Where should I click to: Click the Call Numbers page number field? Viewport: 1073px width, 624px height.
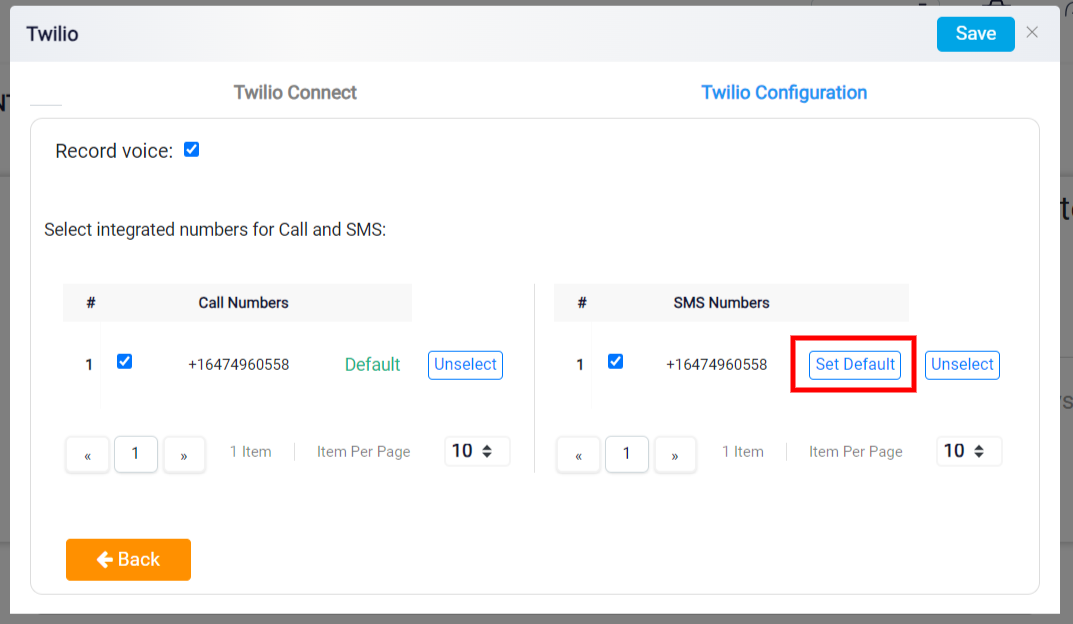135,454
